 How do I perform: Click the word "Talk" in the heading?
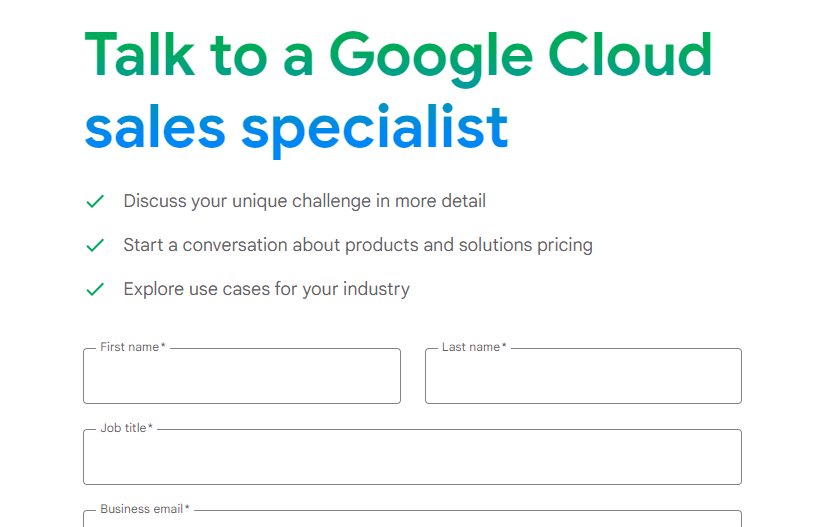click(140, 54)
